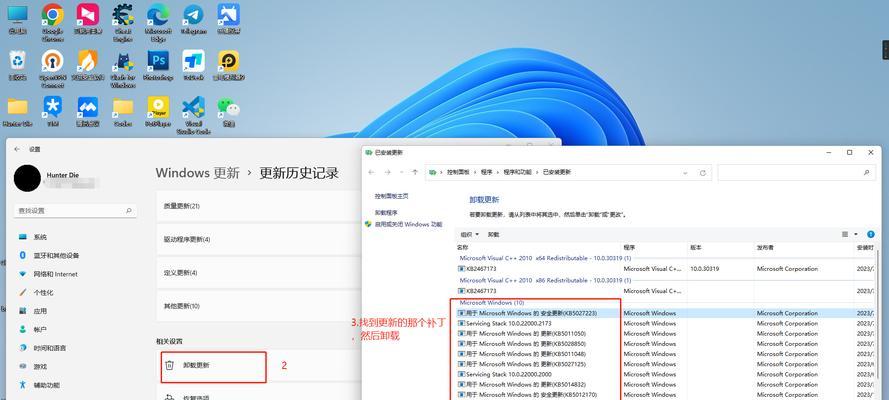This screenshot has height=400, width=889.
Task: Open the 组织 dropdown menu
Action: click(x=469, y=234)
